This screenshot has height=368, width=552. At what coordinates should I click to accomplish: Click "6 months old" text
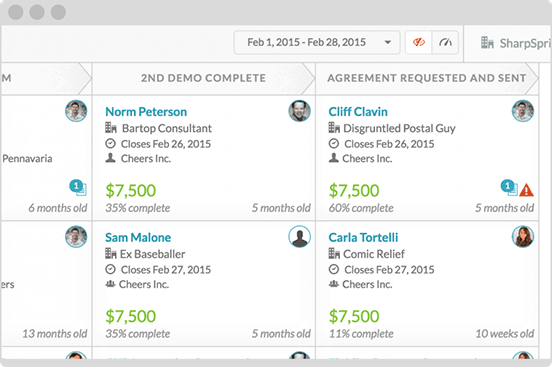tap(58, 208)
